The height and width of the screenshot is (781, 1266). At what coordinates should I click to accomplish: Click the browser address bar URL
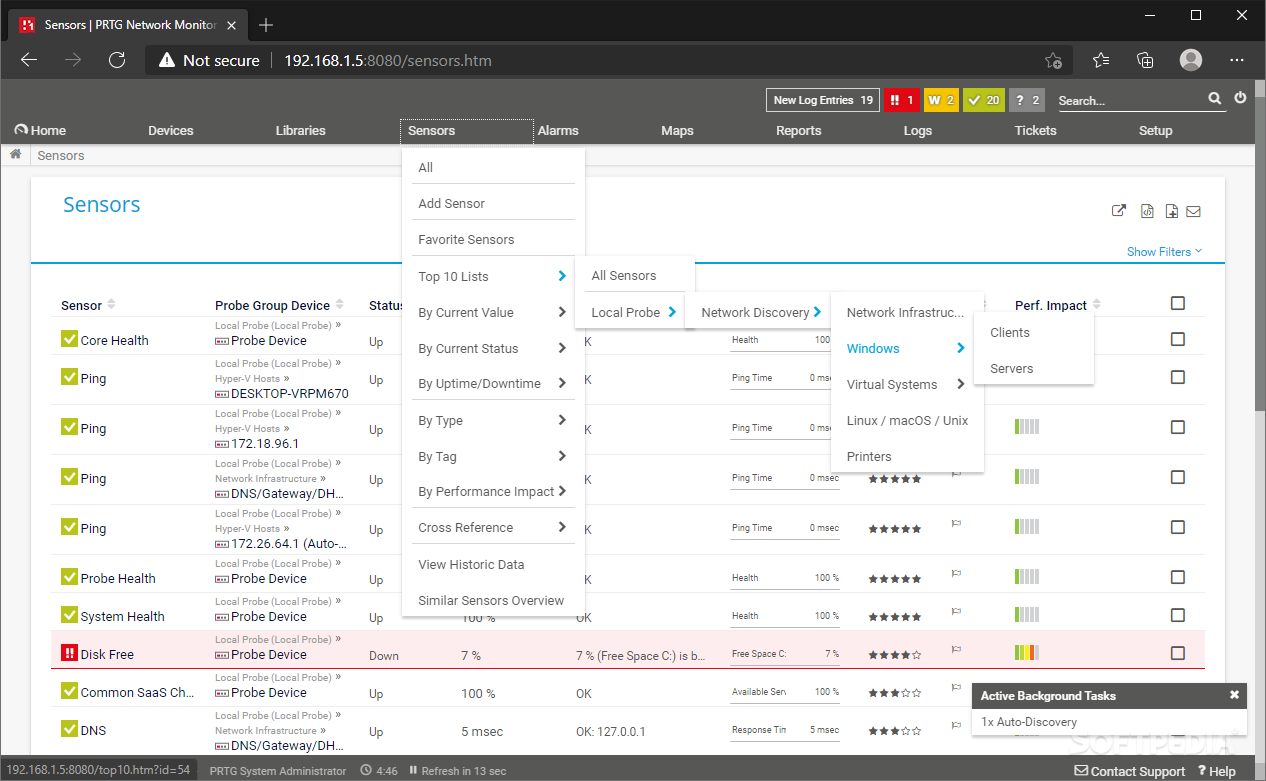pyautogui.click(x=388, y=60)
